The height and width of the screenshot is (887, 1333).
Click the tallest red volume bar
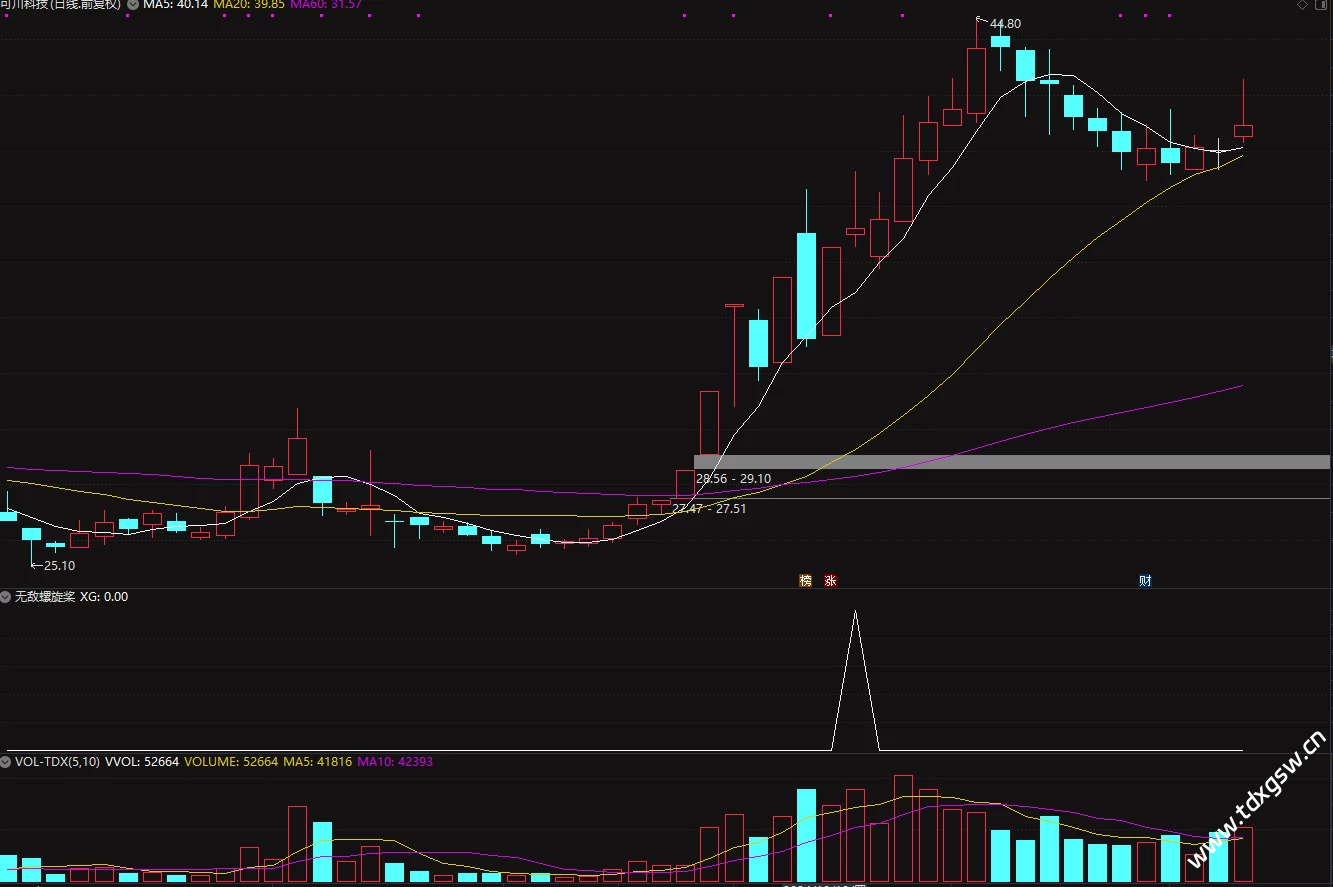904,828
